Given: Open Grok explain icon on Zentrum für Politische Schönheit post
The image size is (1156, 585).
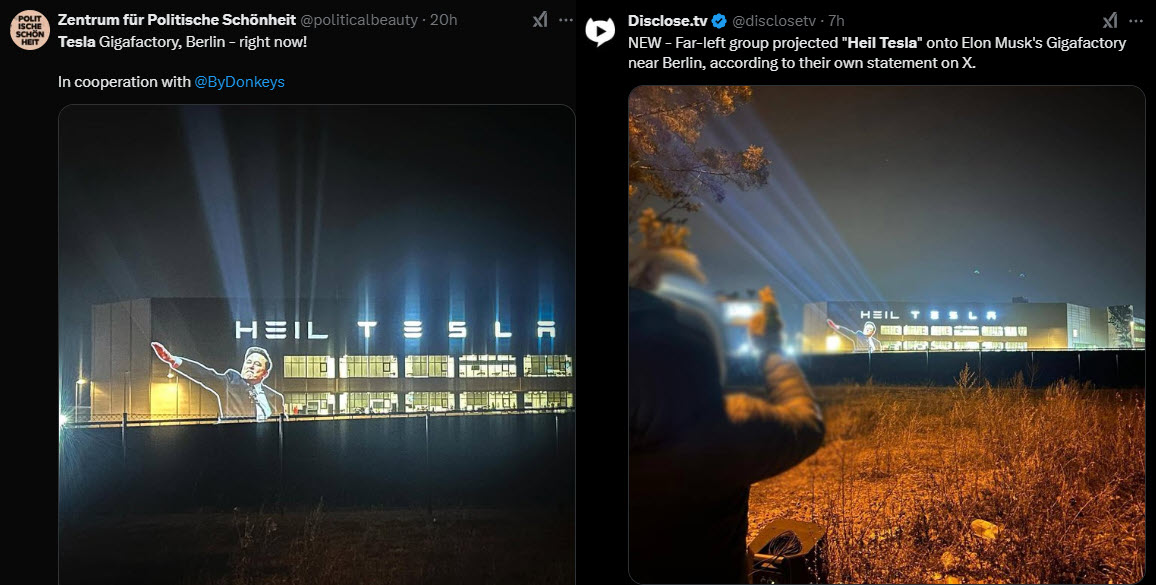Looking at the screenshot, I should point(540,20).
